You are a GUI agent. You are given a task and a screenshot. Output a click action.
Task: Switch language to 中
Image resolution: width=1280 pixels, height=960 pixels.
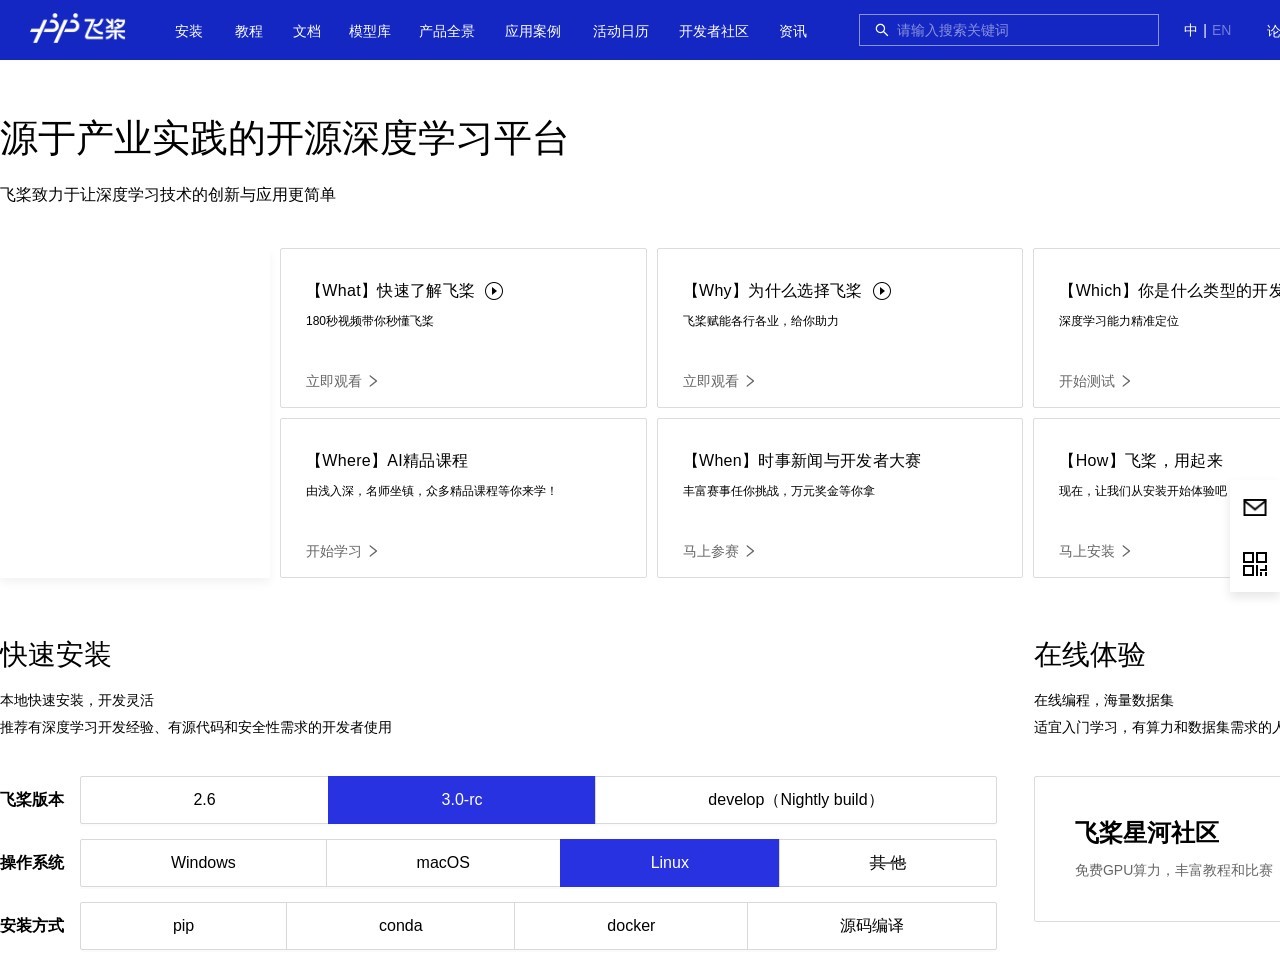click(1190, 30)
